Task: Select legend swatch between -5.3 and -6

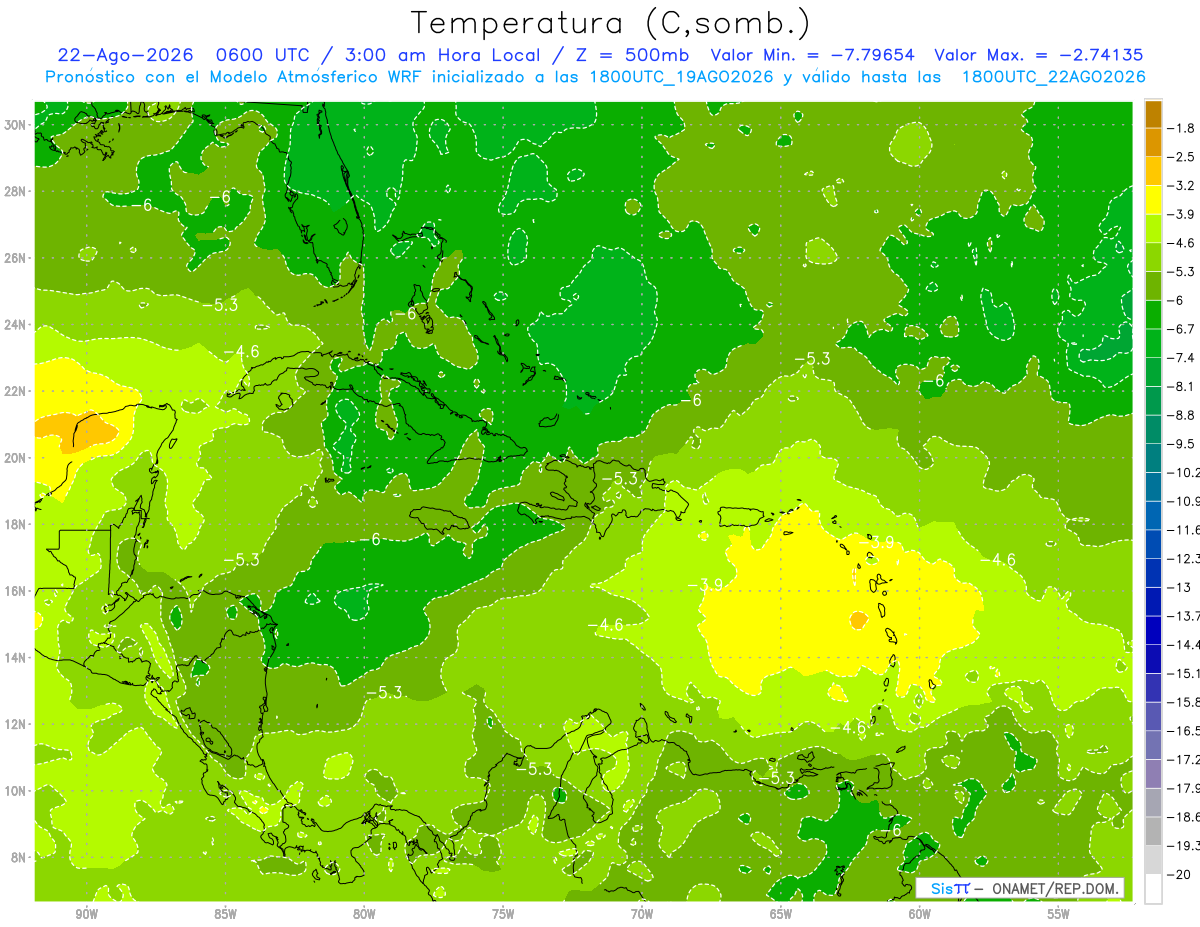Action: pyautogui.click(x=1153, y=286)
